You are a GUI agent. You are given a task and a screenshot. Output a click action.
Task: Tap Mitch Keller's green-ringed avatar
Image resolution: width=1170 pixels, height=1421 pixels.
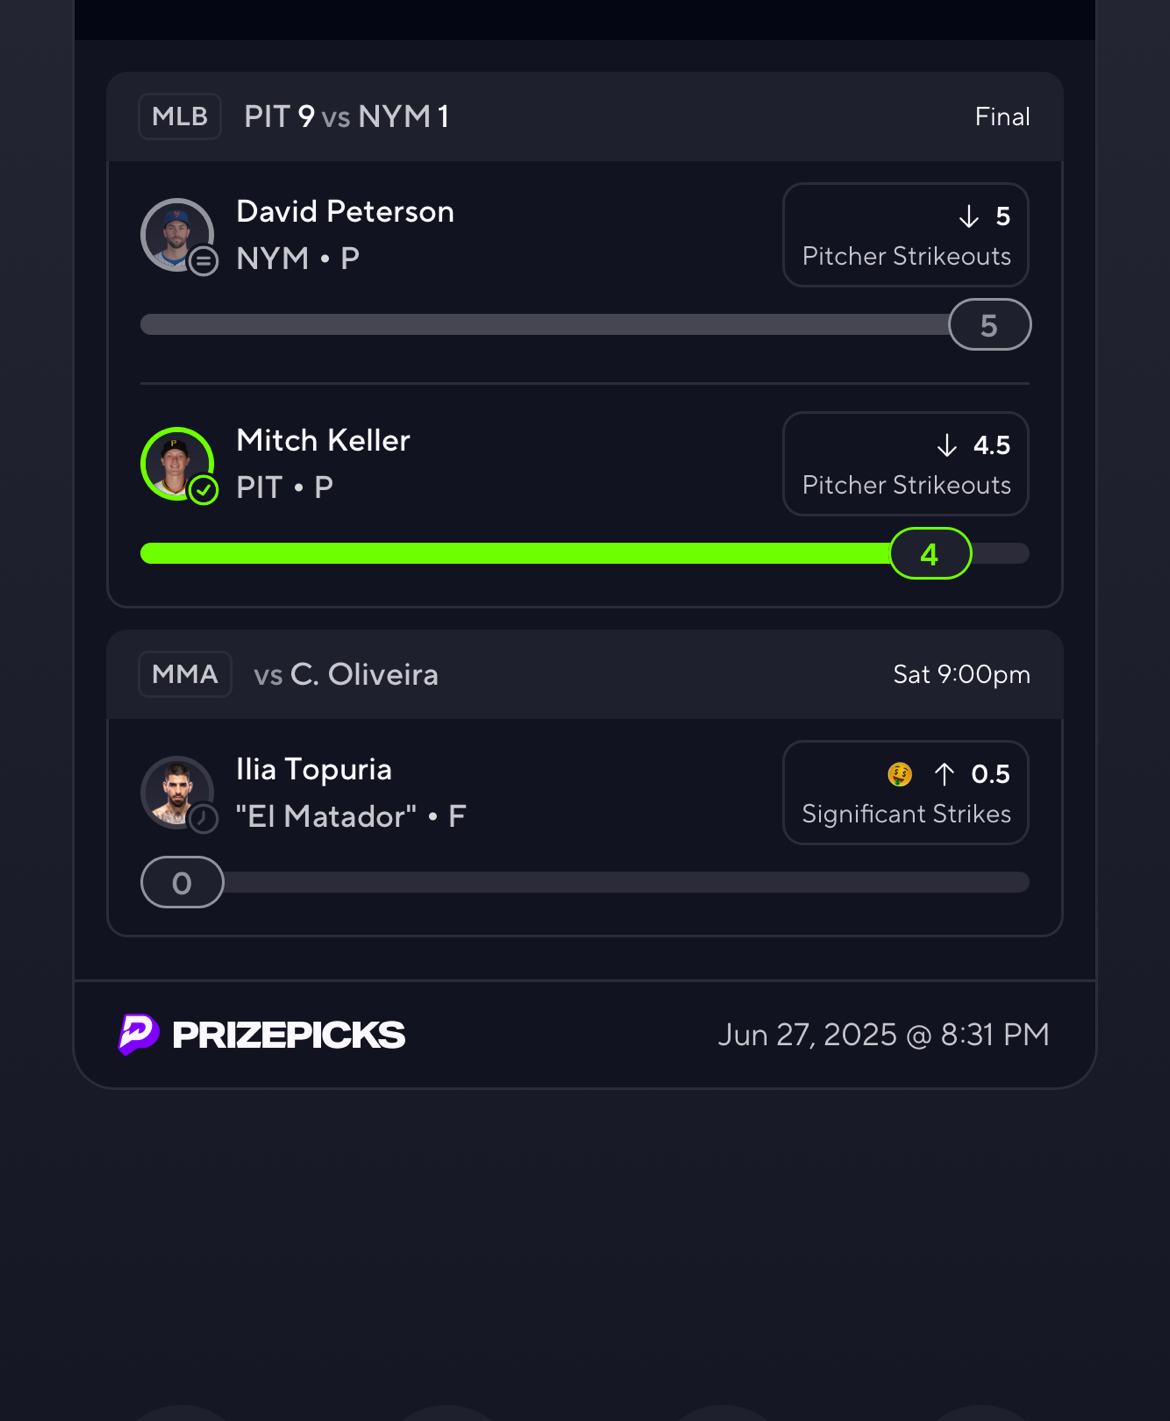[177, 464]
